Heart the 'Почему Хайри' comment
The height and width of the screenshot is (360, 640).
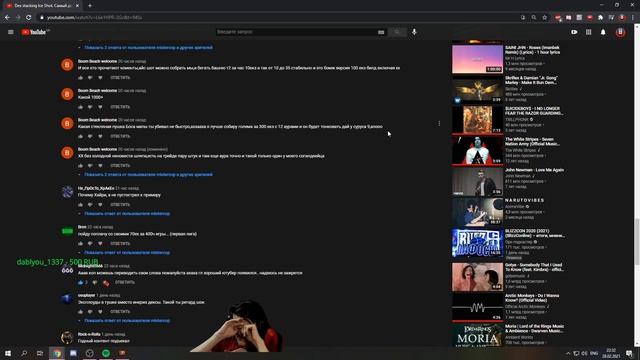[x=100, y=204]
